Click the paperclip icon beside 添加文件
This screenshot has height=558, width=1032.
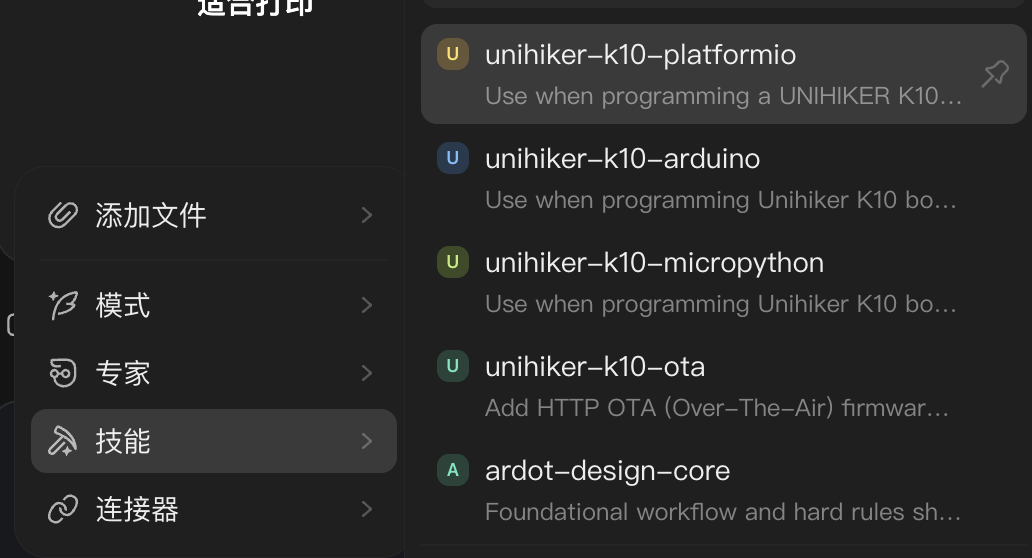(63, 215)
